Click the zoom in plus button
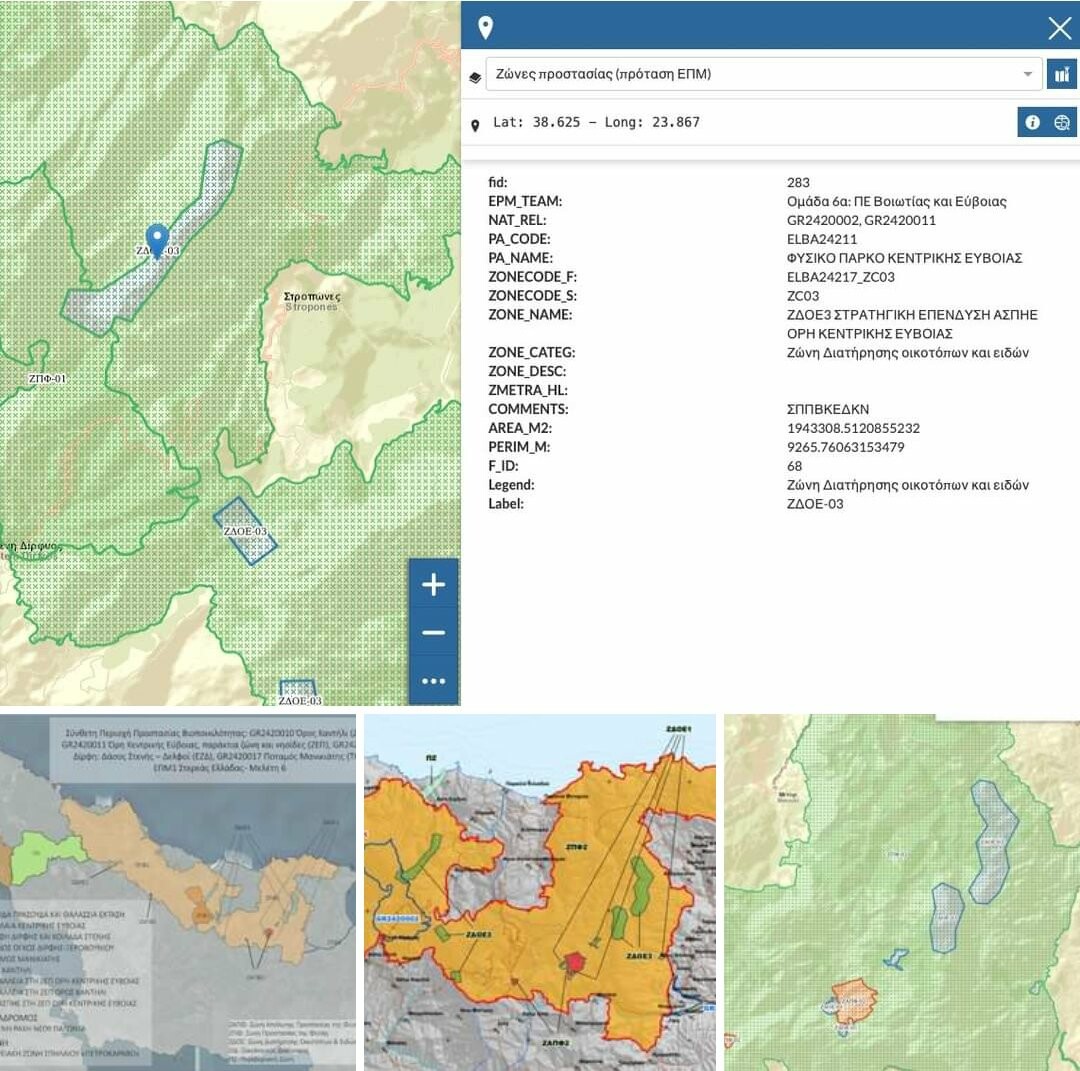1080x1071 pixels. pos(433,585)
